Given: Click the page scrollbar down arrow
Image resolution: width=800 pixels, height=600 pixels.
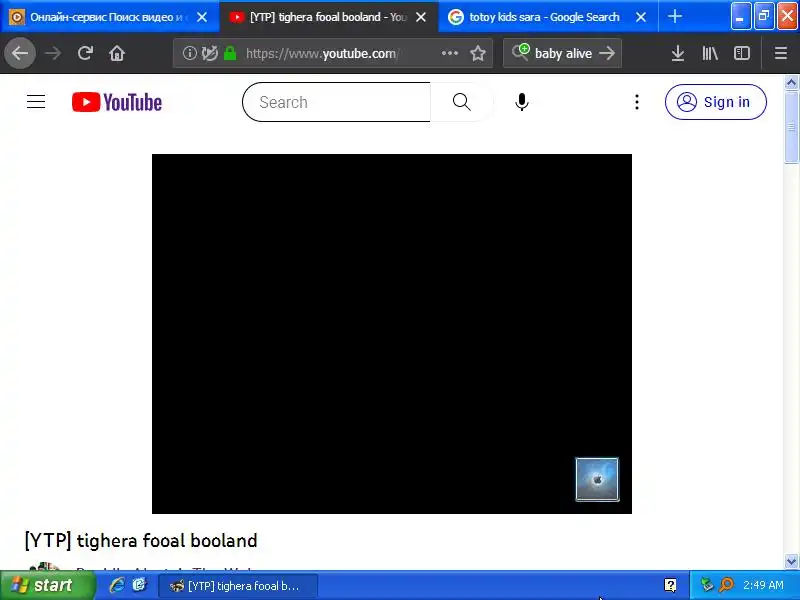Looking at the screenshot, I should 791,561.
